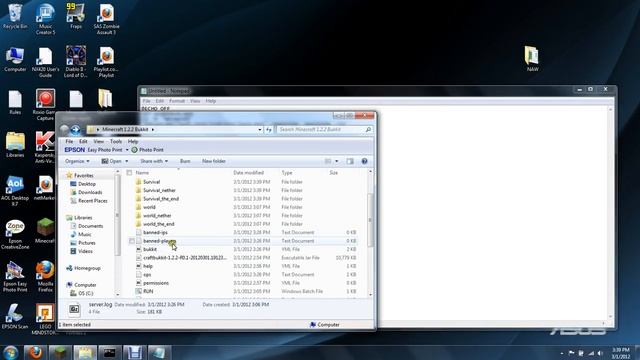The height and width of the screenshot is (360, 640).
Task: Open the Minecraft desktop shortcut
Action: pos(45,231)
